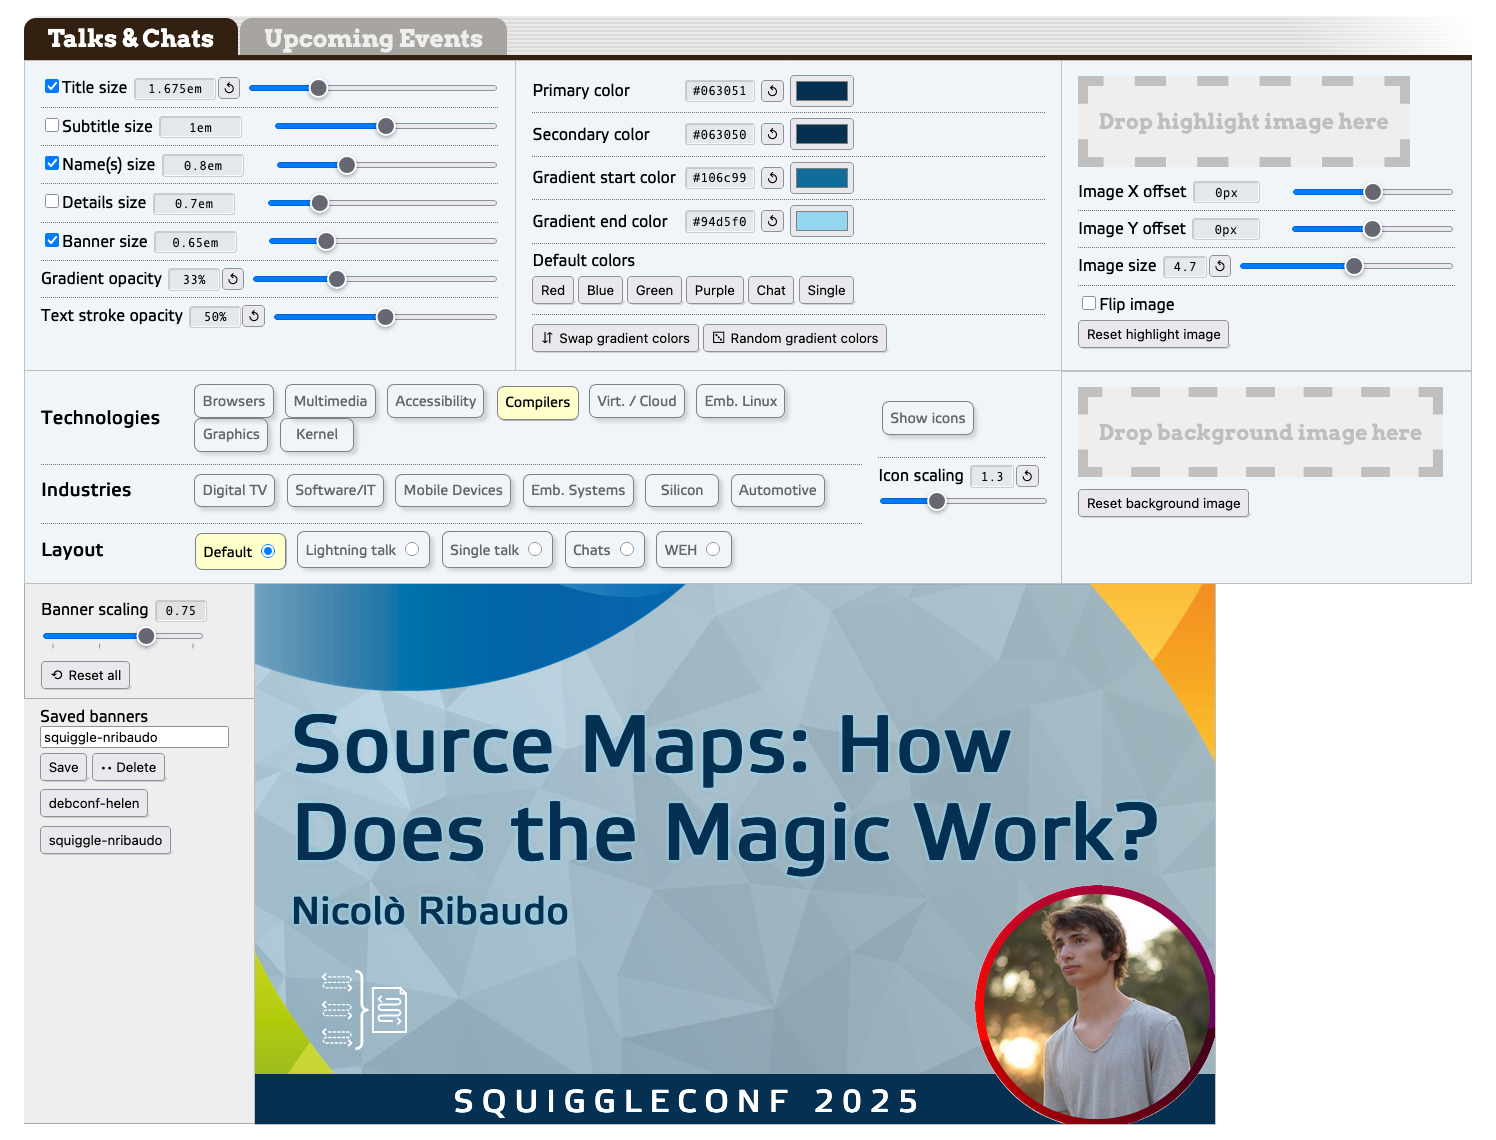Reset the Title size value
Image resolution: width=1496 pixels, height=1140 pixels.
tap(229, 88)
